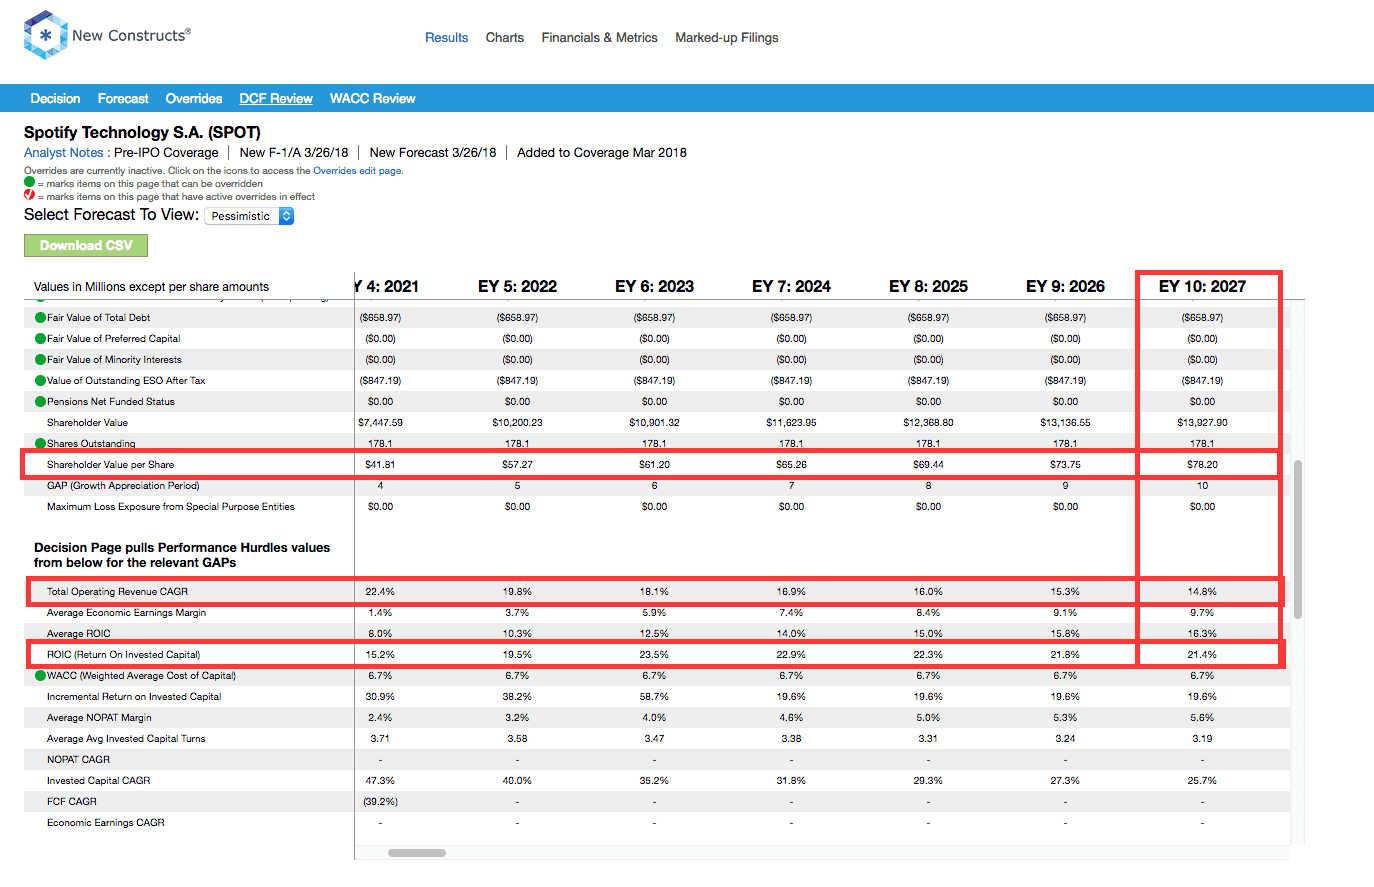
Task: Click override icon for Value of Outstanding ESO
Action: click(x=40, y=380)
